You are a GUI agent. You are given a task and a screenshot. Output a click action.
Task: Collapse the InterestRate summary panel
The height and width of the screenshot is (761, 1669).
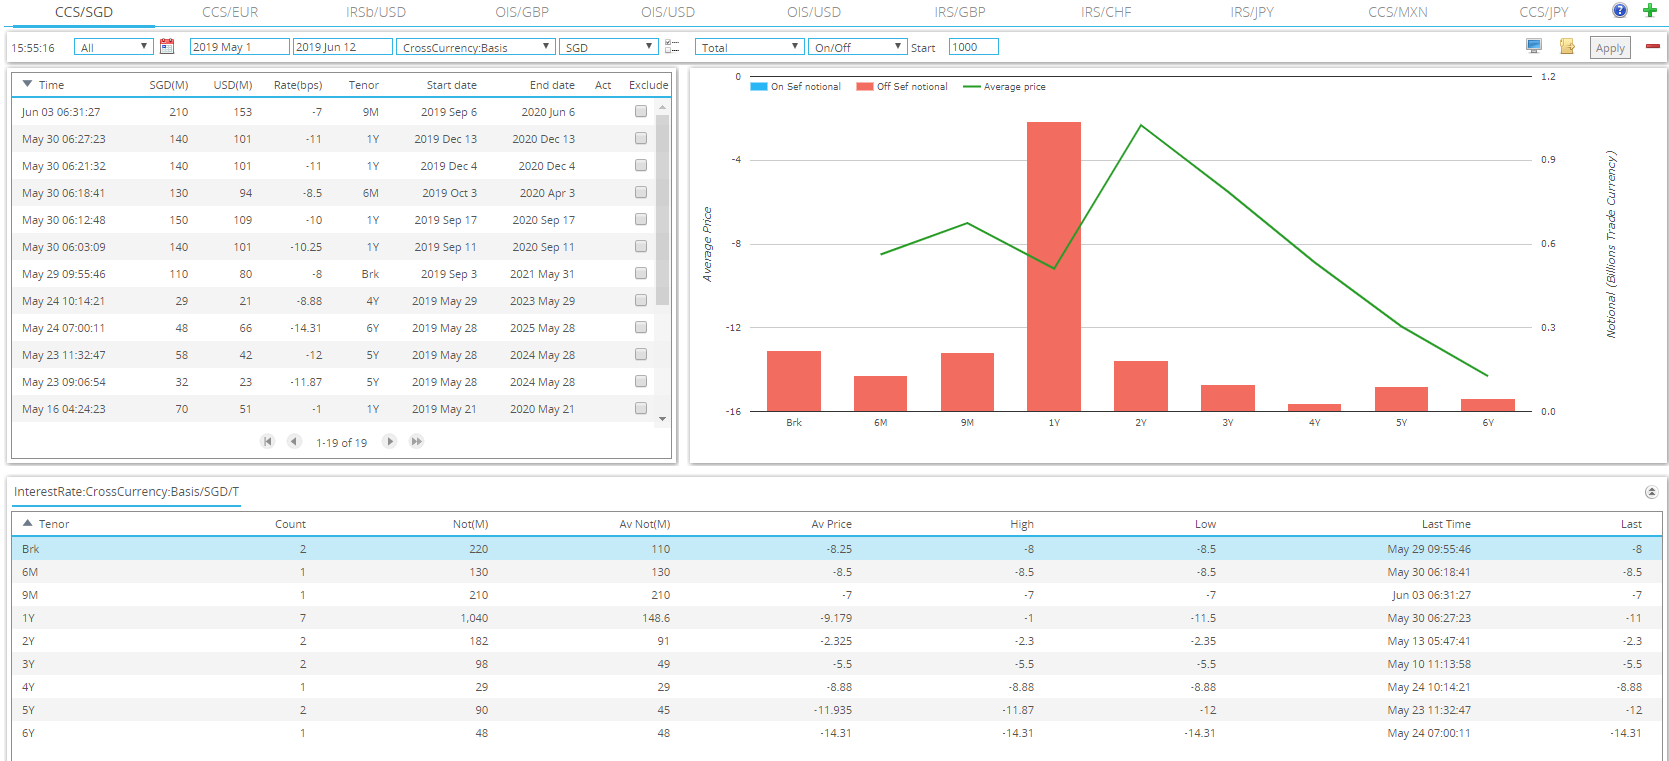[1651, 492]
